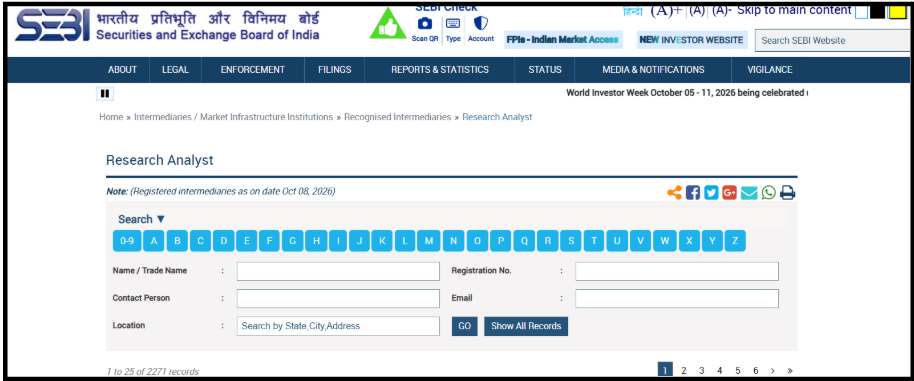Go to Home breadcrumb
Image resolution: width=914 pixels, height=381 pixels.
click(x=111, y=117)
